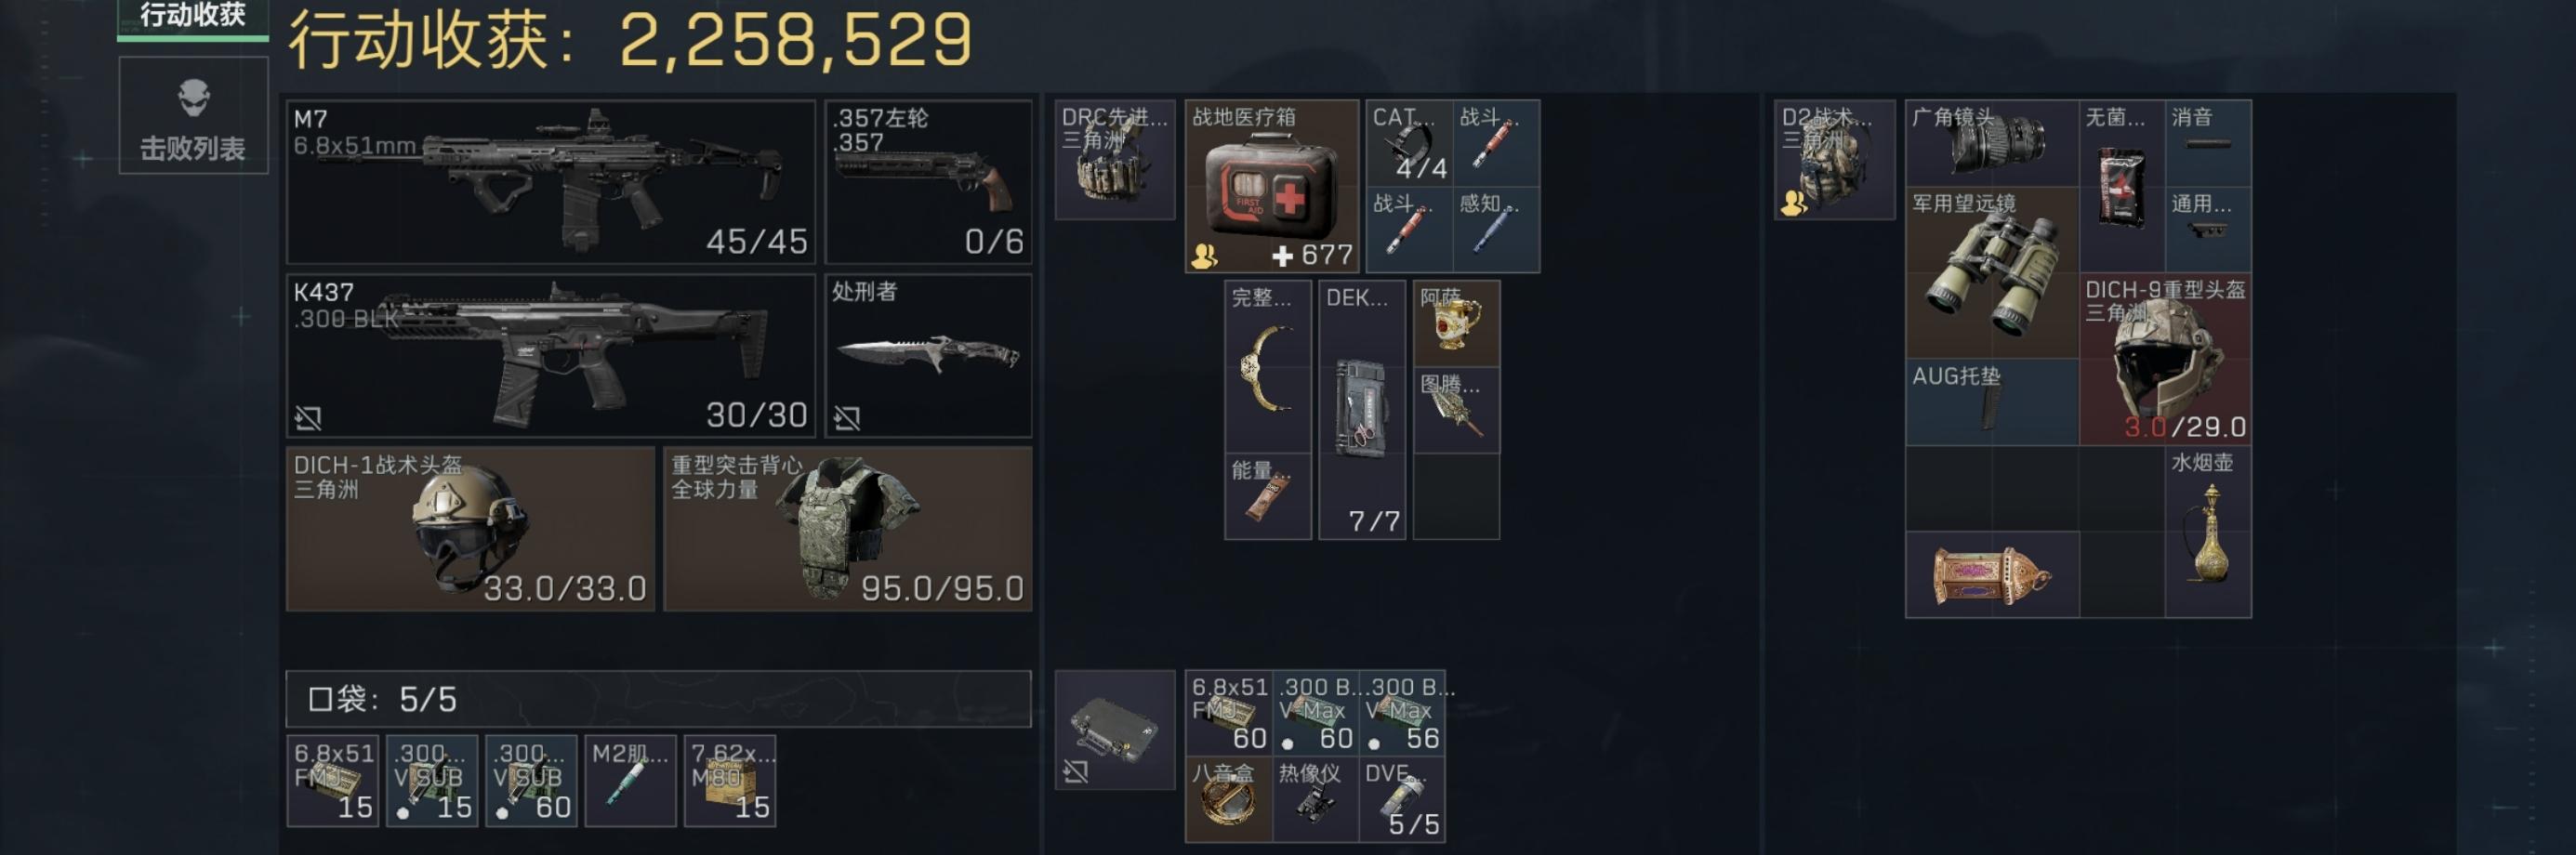Select the 处刑者 knife item
The height and width of the screenshot is (855, 2576).
point(928,356)
